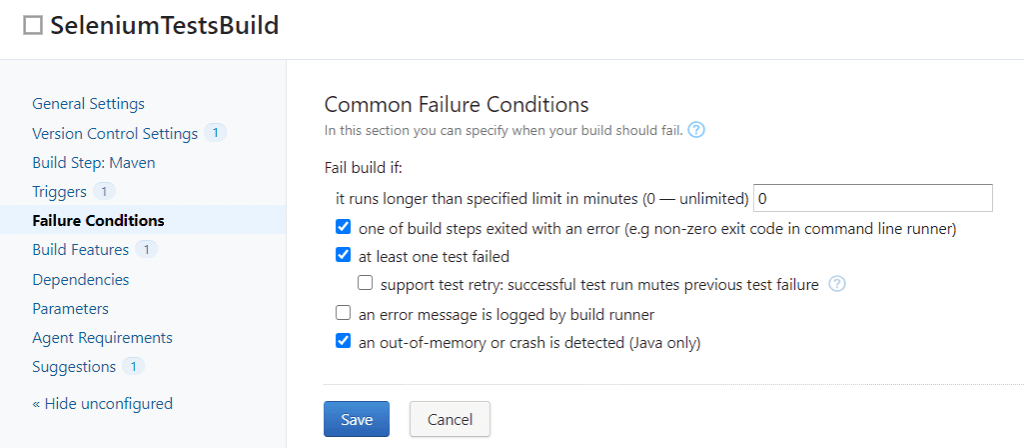
Task: Enable error message logged by build runner
Action: click(343, 314)
